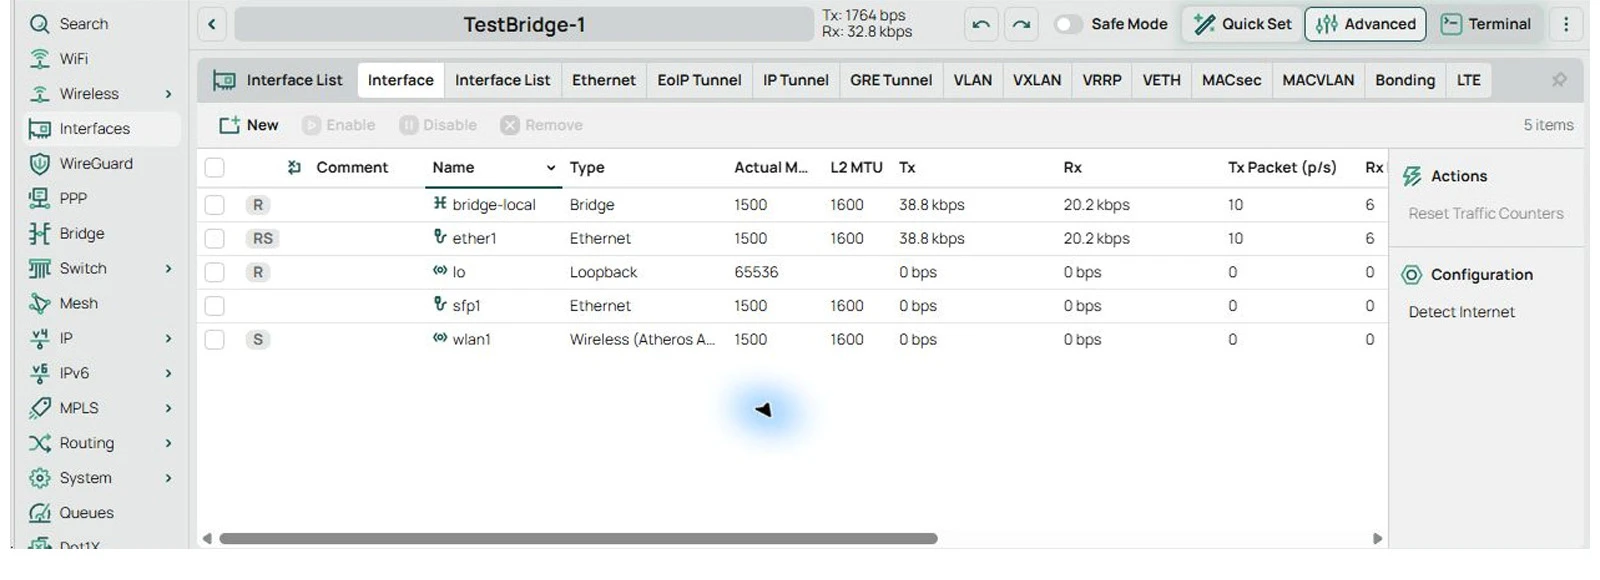
Task: Expand the Routing submenu arrow
Action: 168,443
